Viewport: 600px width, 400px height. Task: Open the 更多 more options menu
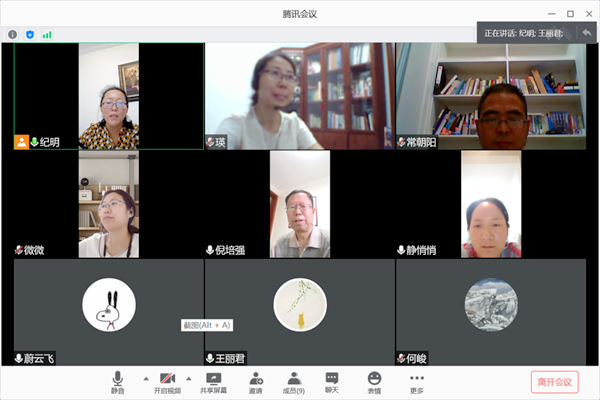coord(416,381)
